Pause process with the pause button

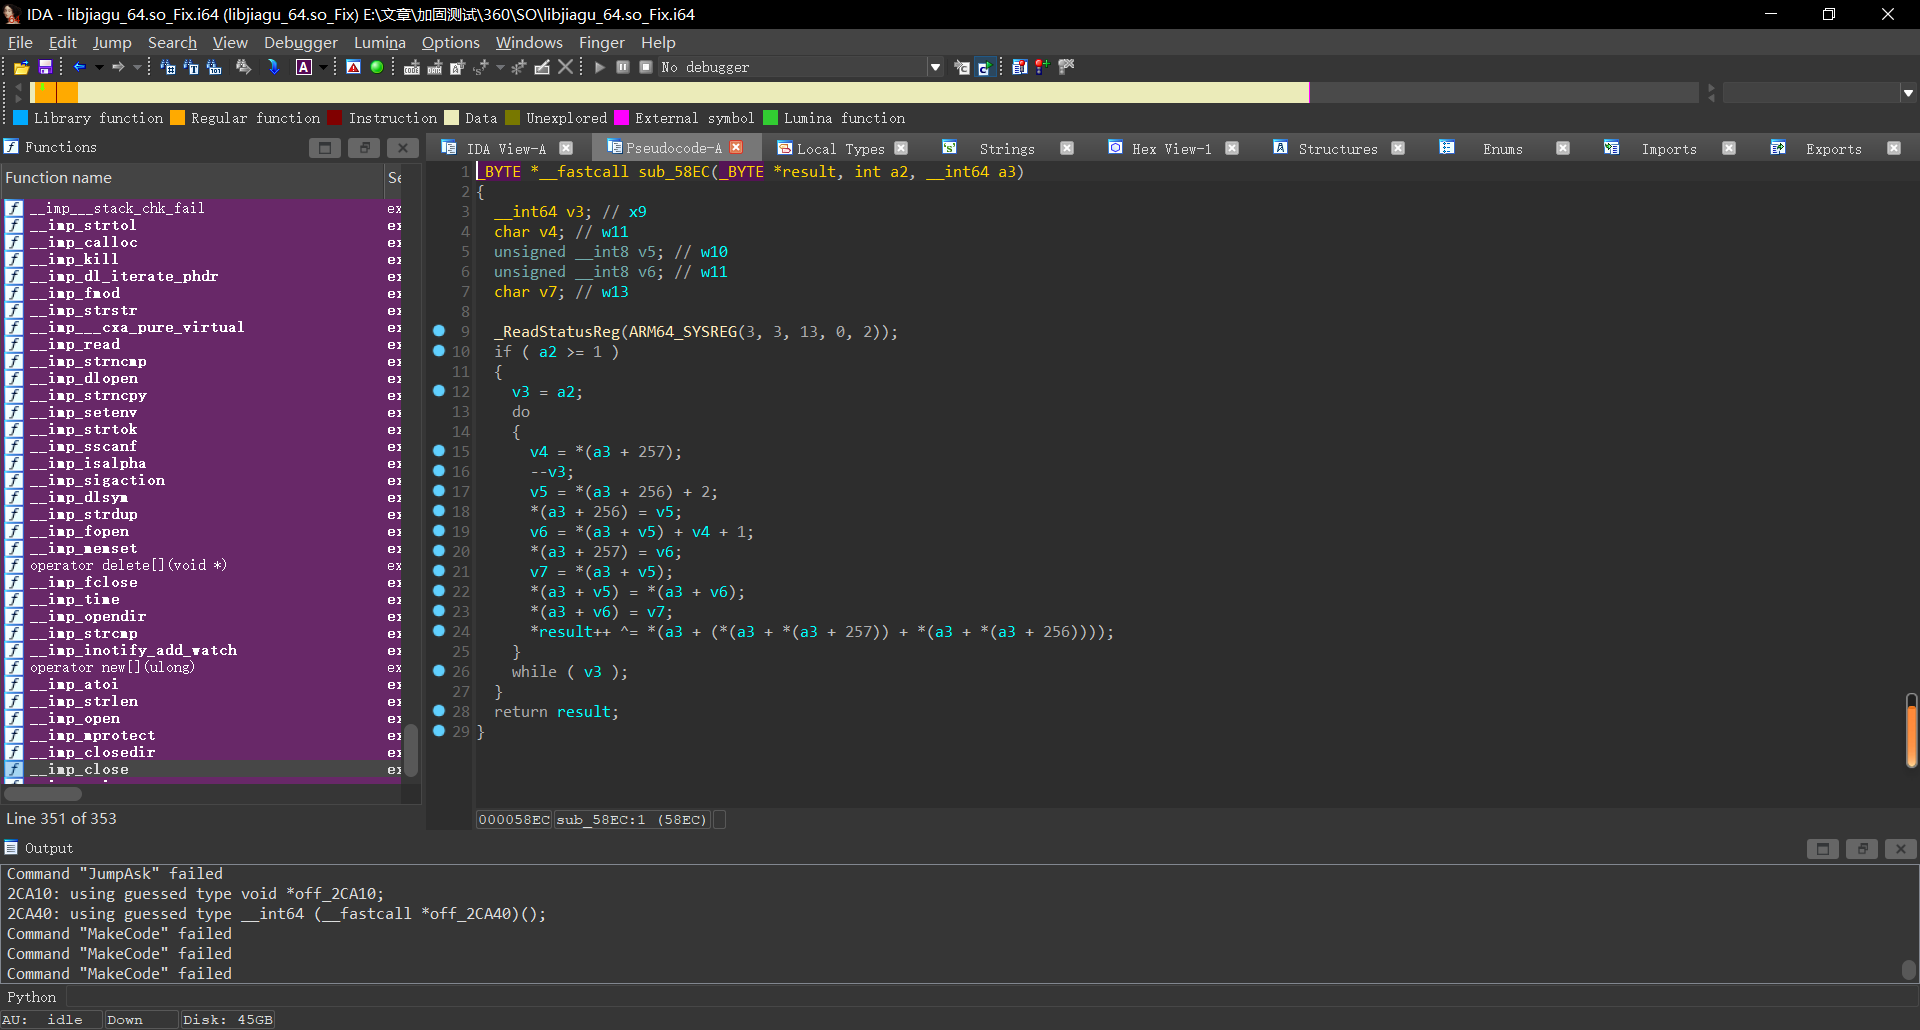(623, 67)
